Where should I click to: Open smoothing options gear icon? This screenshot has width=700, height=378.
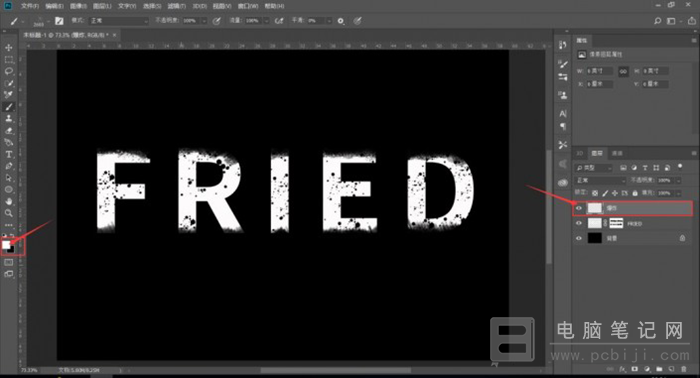coord(341,21)
